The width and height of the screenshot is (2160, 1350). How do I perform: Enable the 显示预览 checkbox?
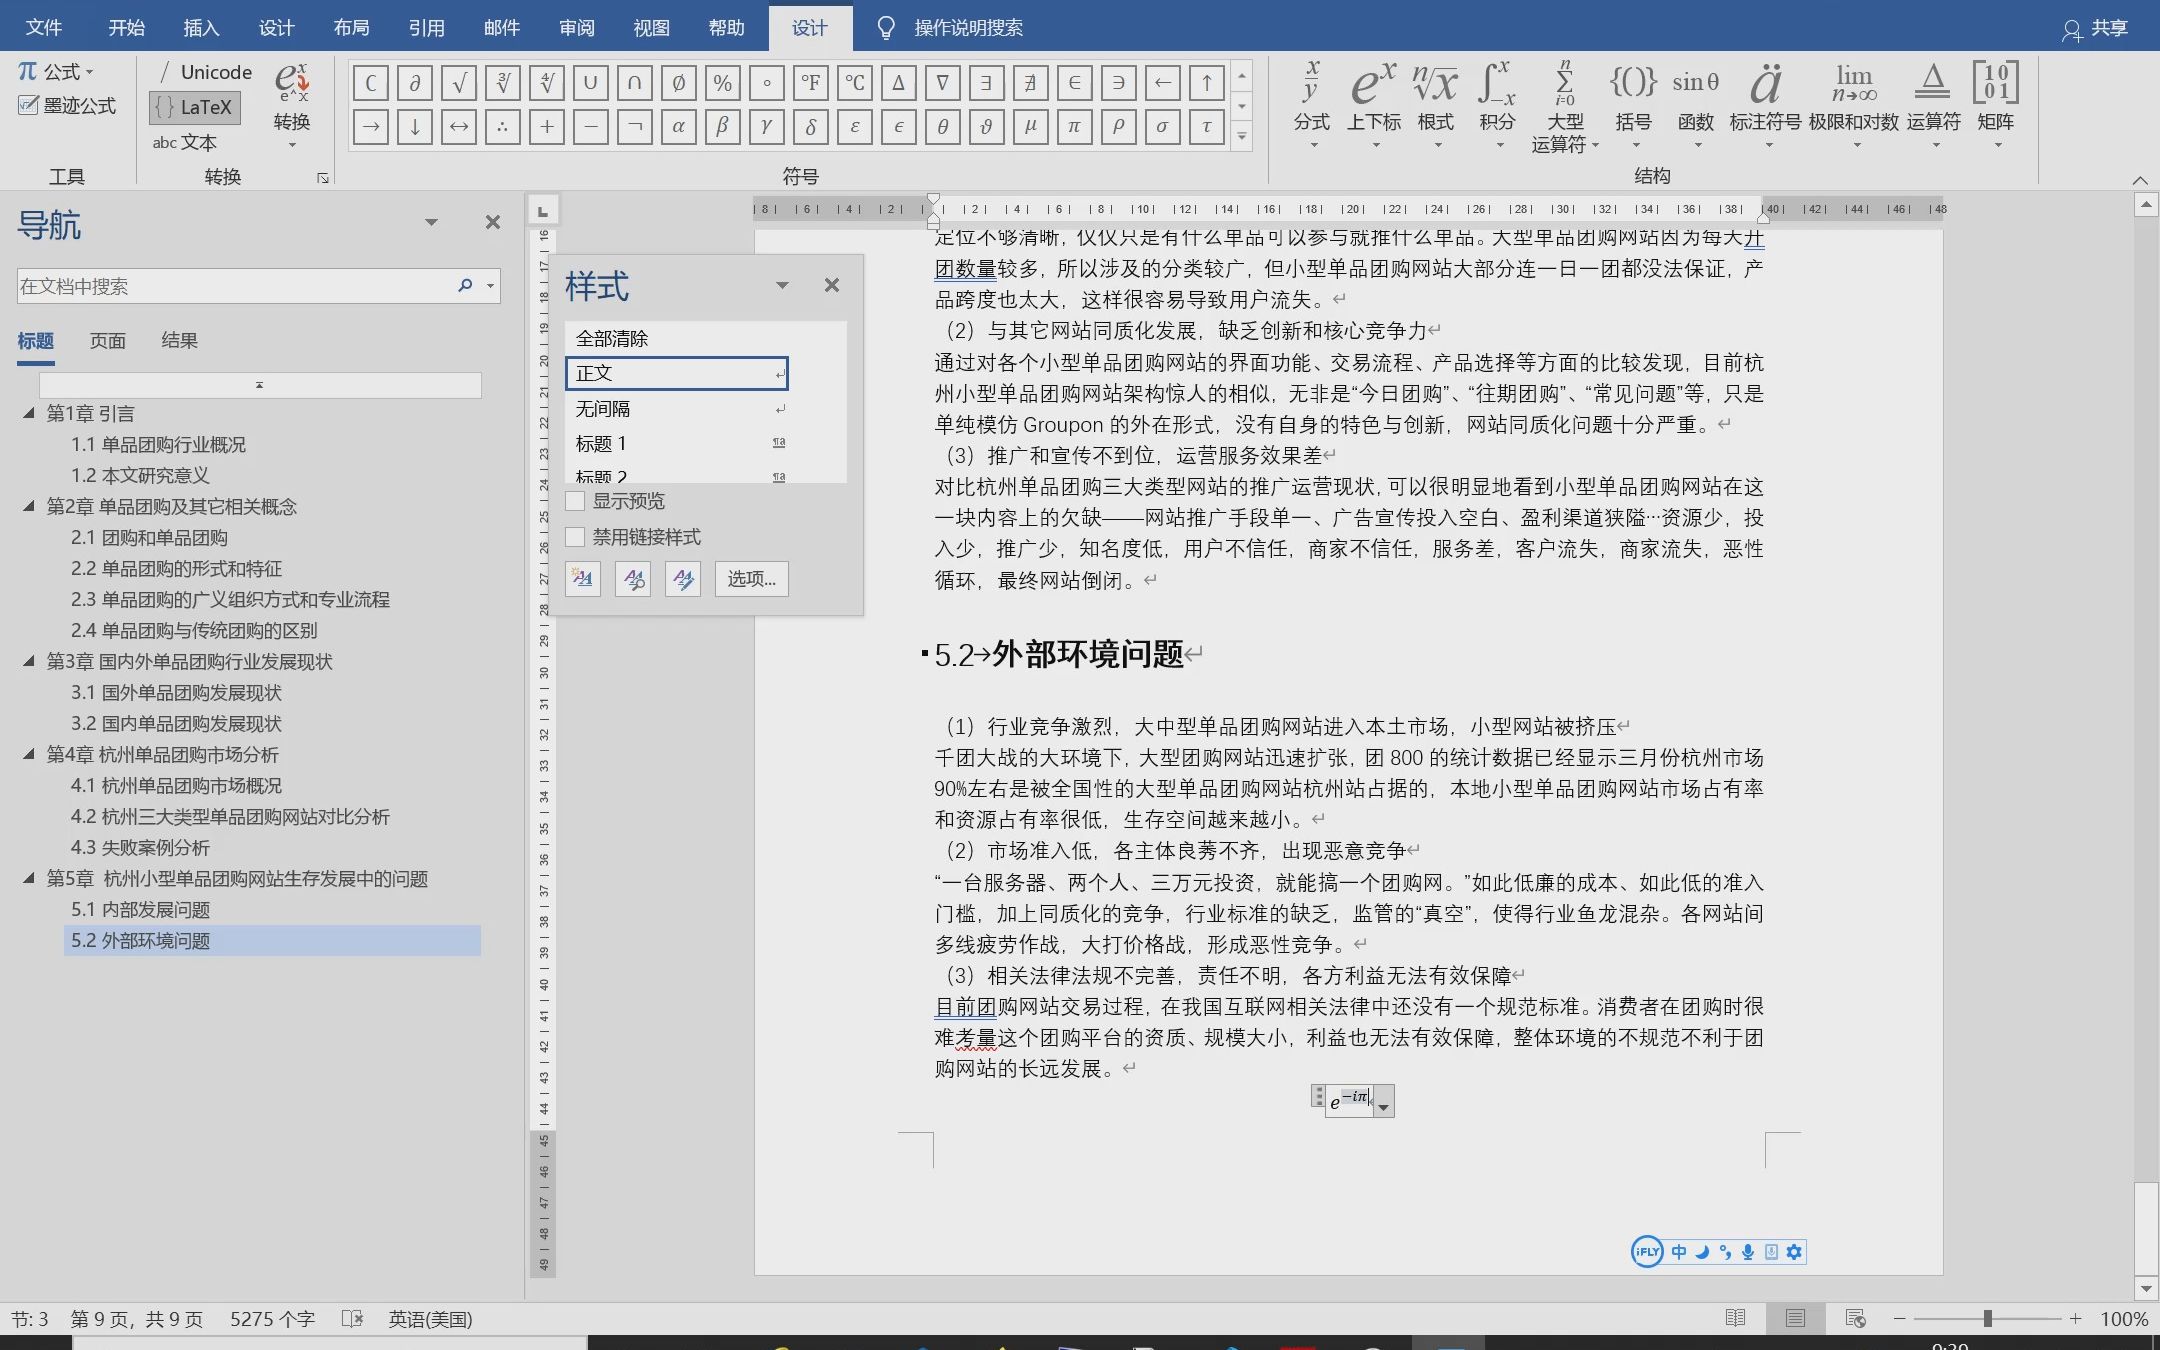[575, 501]
